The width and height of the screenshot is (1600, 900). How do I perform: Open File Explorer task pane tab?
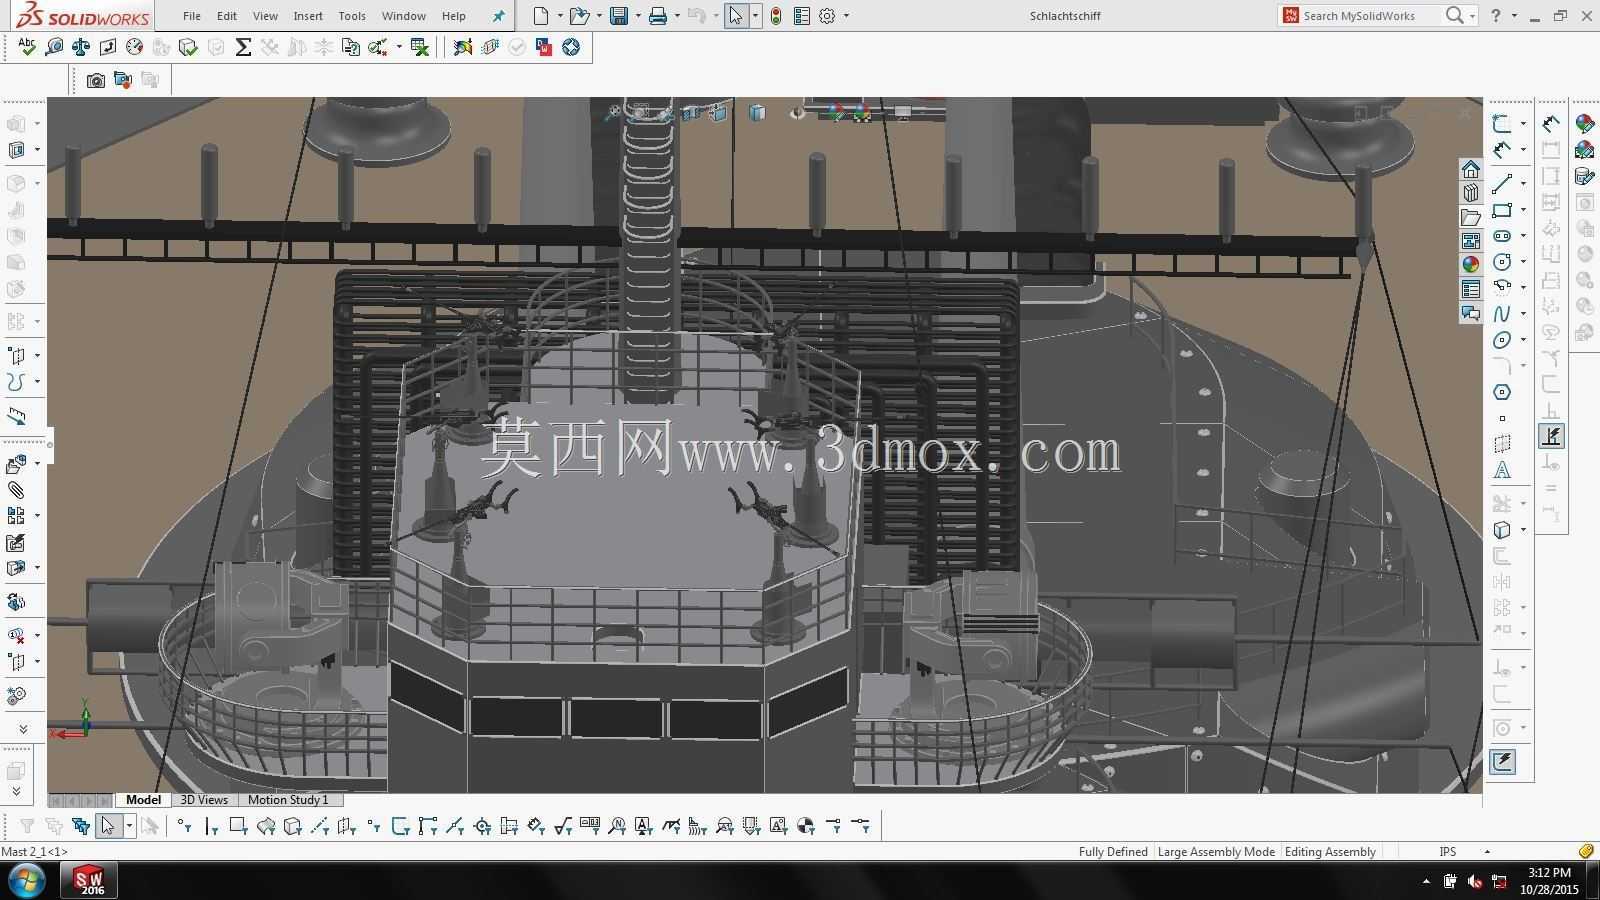pos(1471,217)
